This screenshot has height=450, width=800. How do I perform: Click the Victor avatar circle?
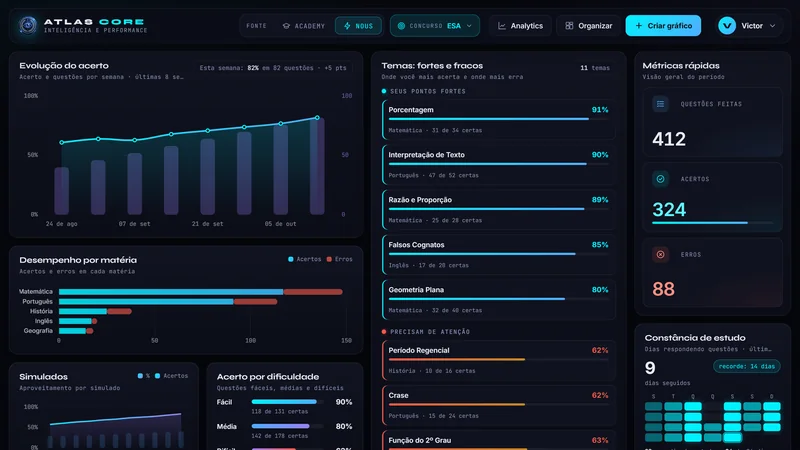[x=727, y=26]
